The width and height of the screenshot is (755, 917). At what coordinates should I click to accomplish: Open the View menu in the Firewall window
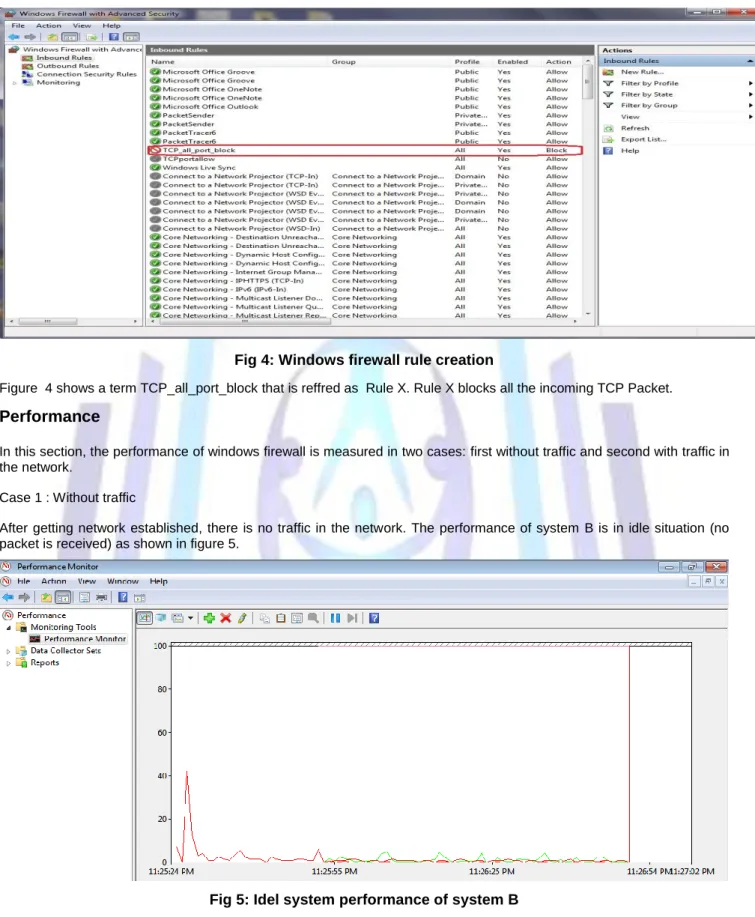(x=82, y=25)
